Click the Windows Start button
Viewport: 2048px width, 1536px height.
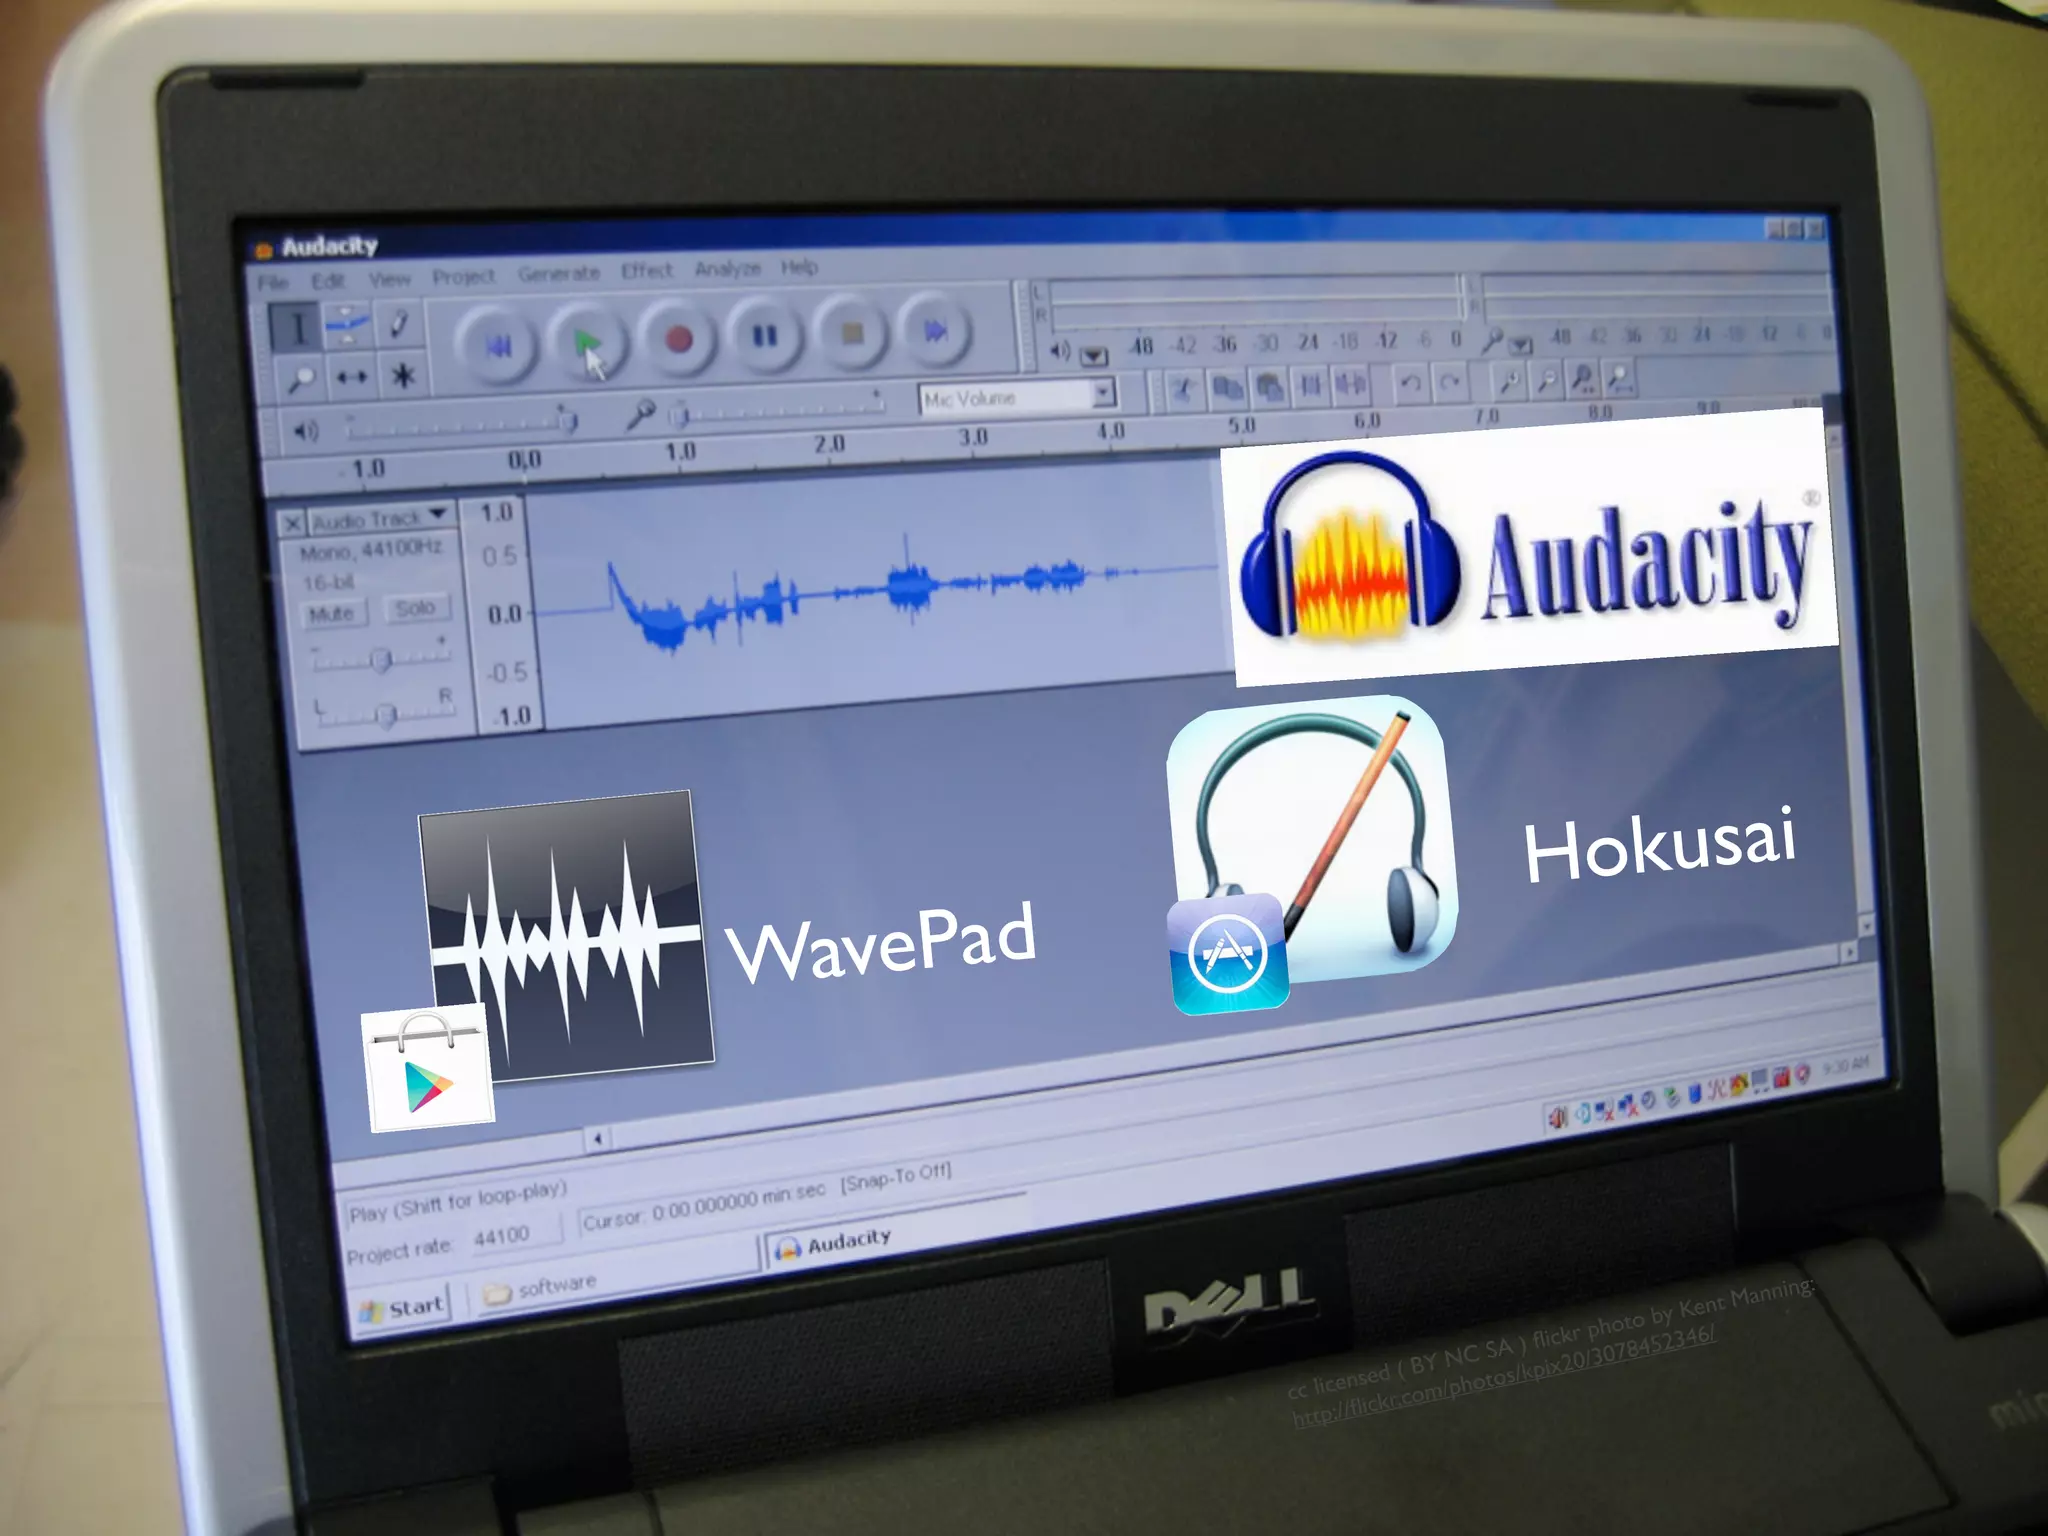[x=403, y=1308]
